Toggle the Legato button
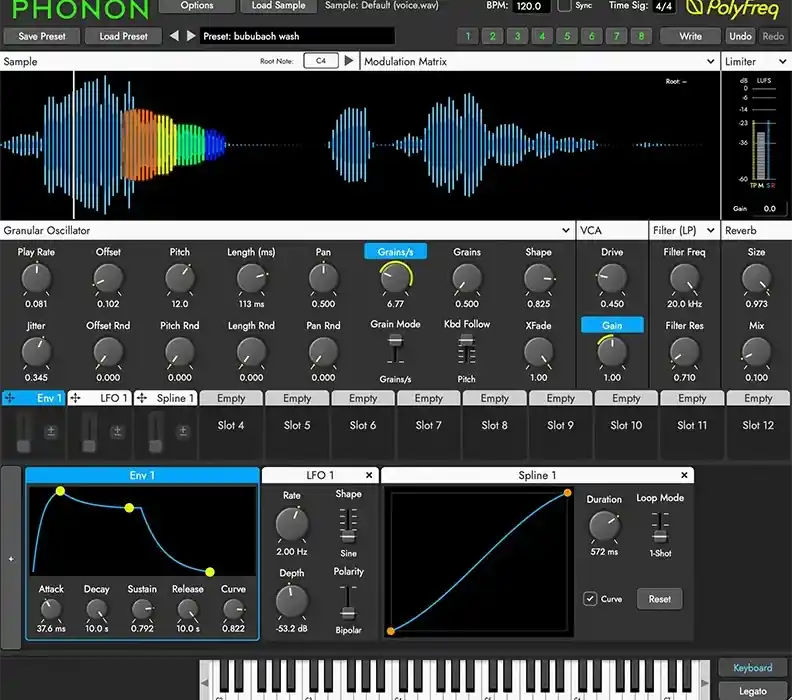 point(753,691)
